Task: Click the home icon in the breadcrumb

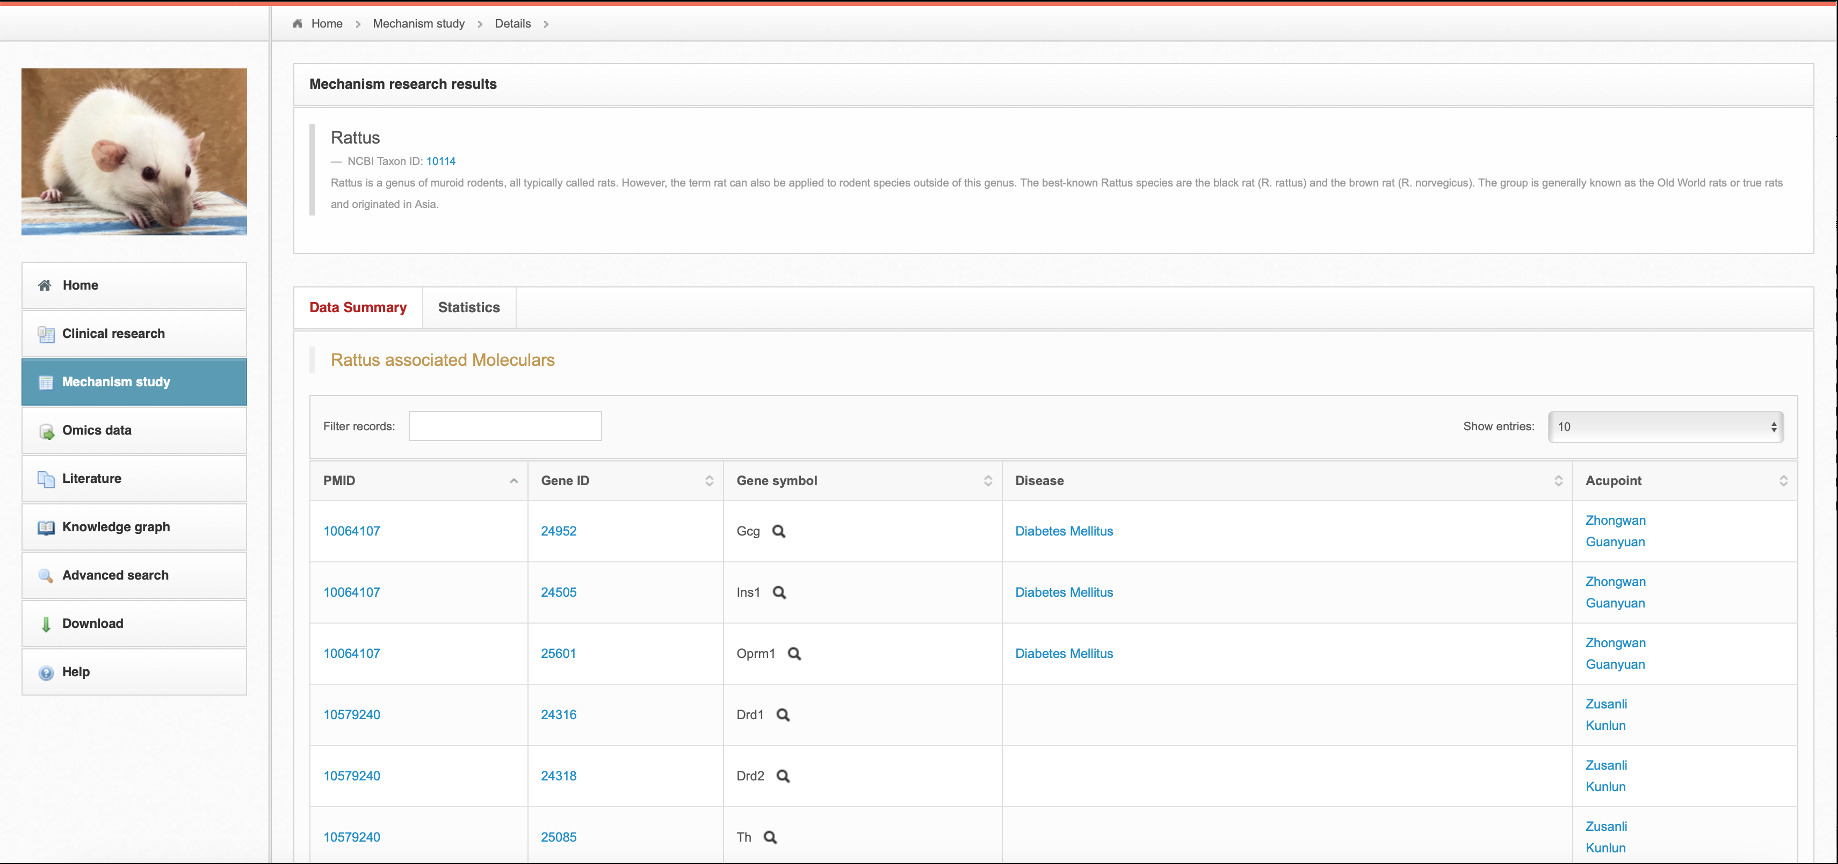Action: tap(297, 24)
